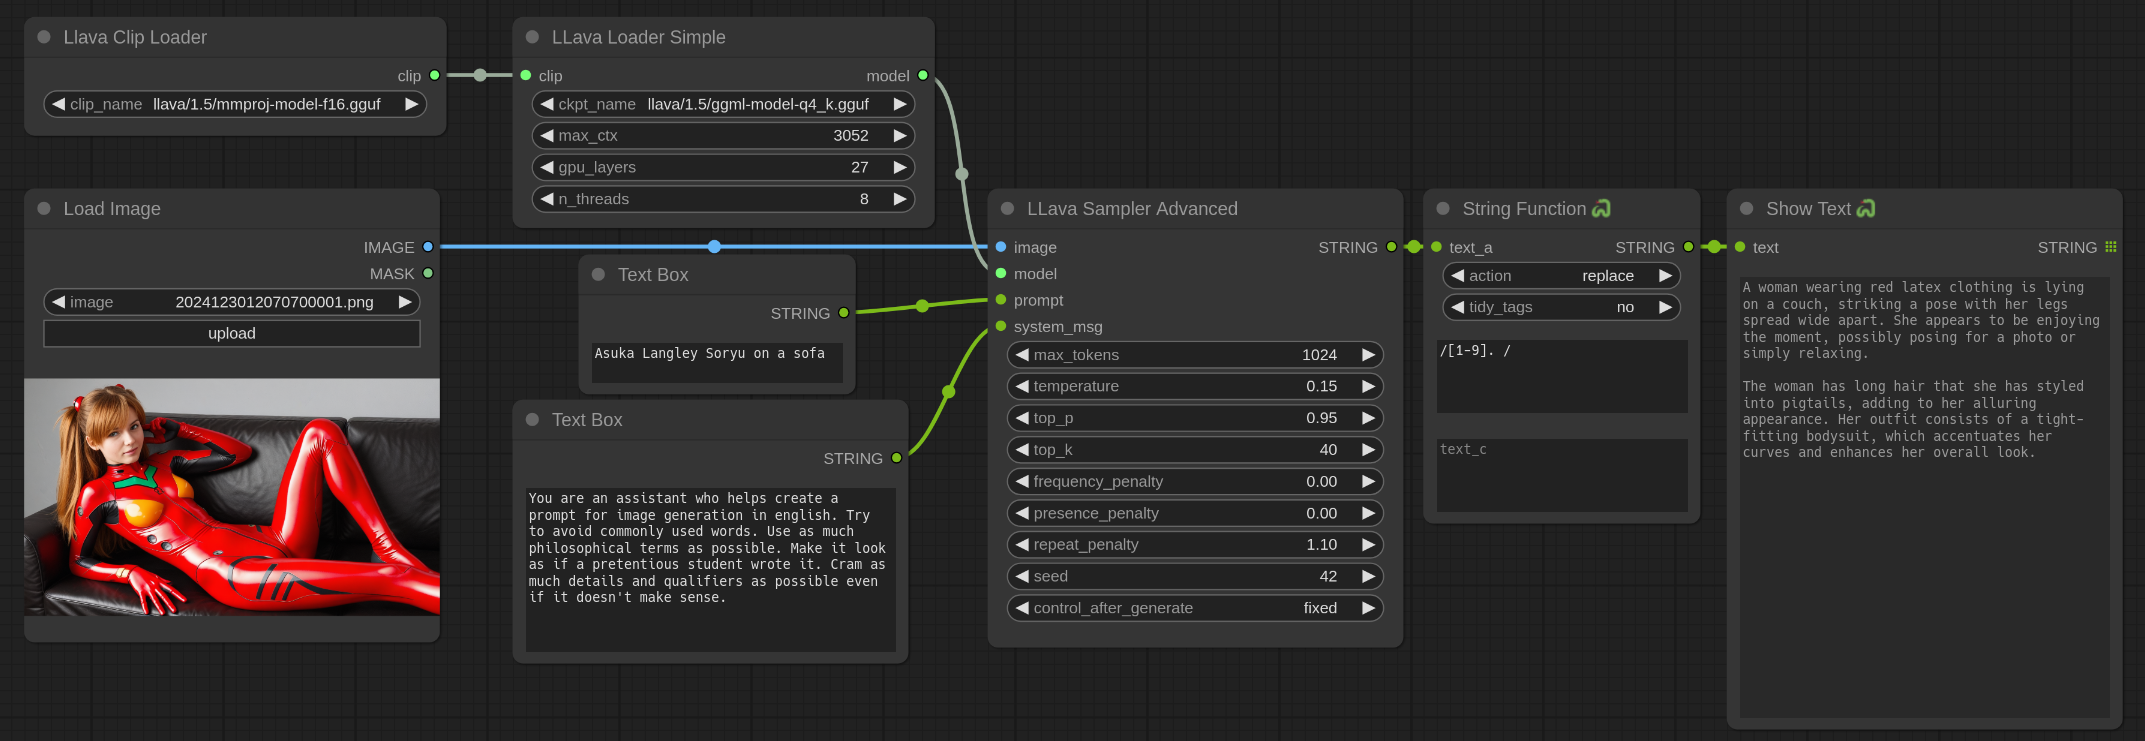Click the seed value field
2145x741 pixels.
(x=1195, y=576)
